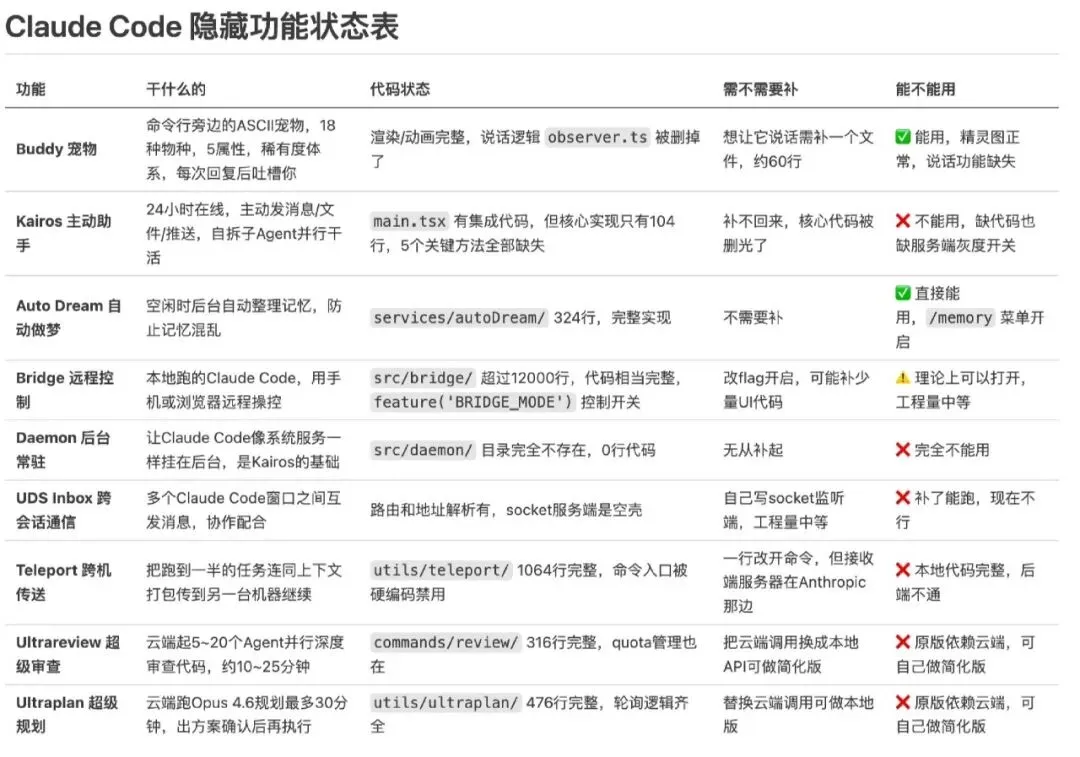
Task: Click the cell starting "补不回来，核心代码被"
Action: pyautogui.click(x=798, y=234)
